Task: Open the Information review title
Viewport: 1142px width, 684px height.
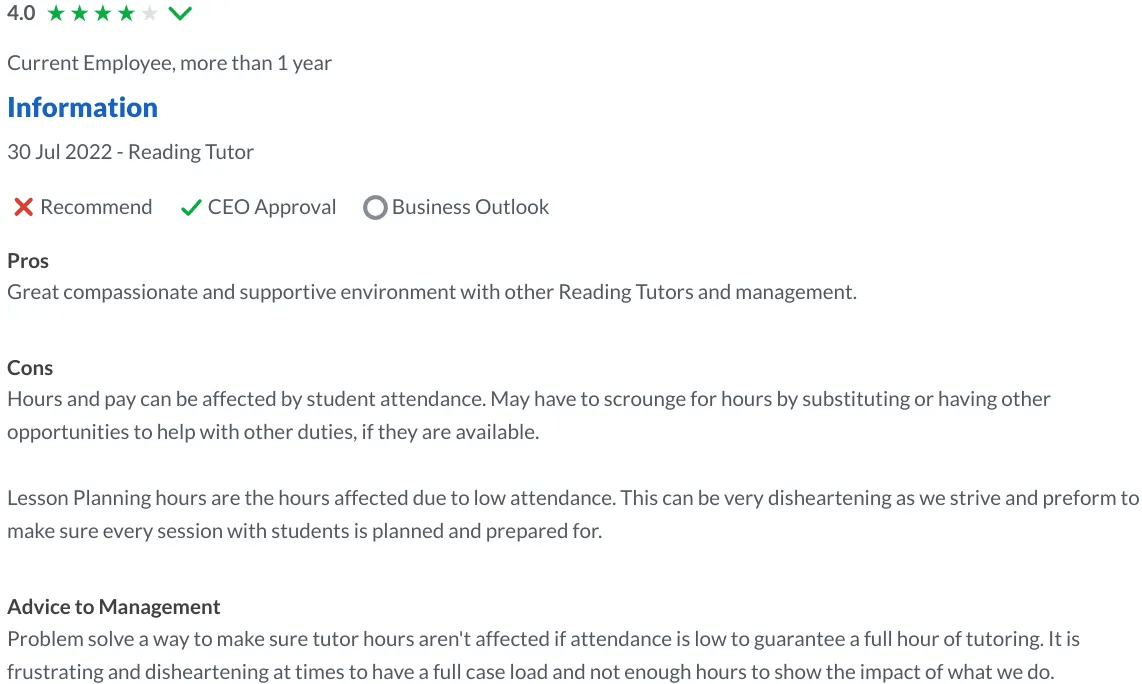Action: pyautogui.click(x=82, y=107)
